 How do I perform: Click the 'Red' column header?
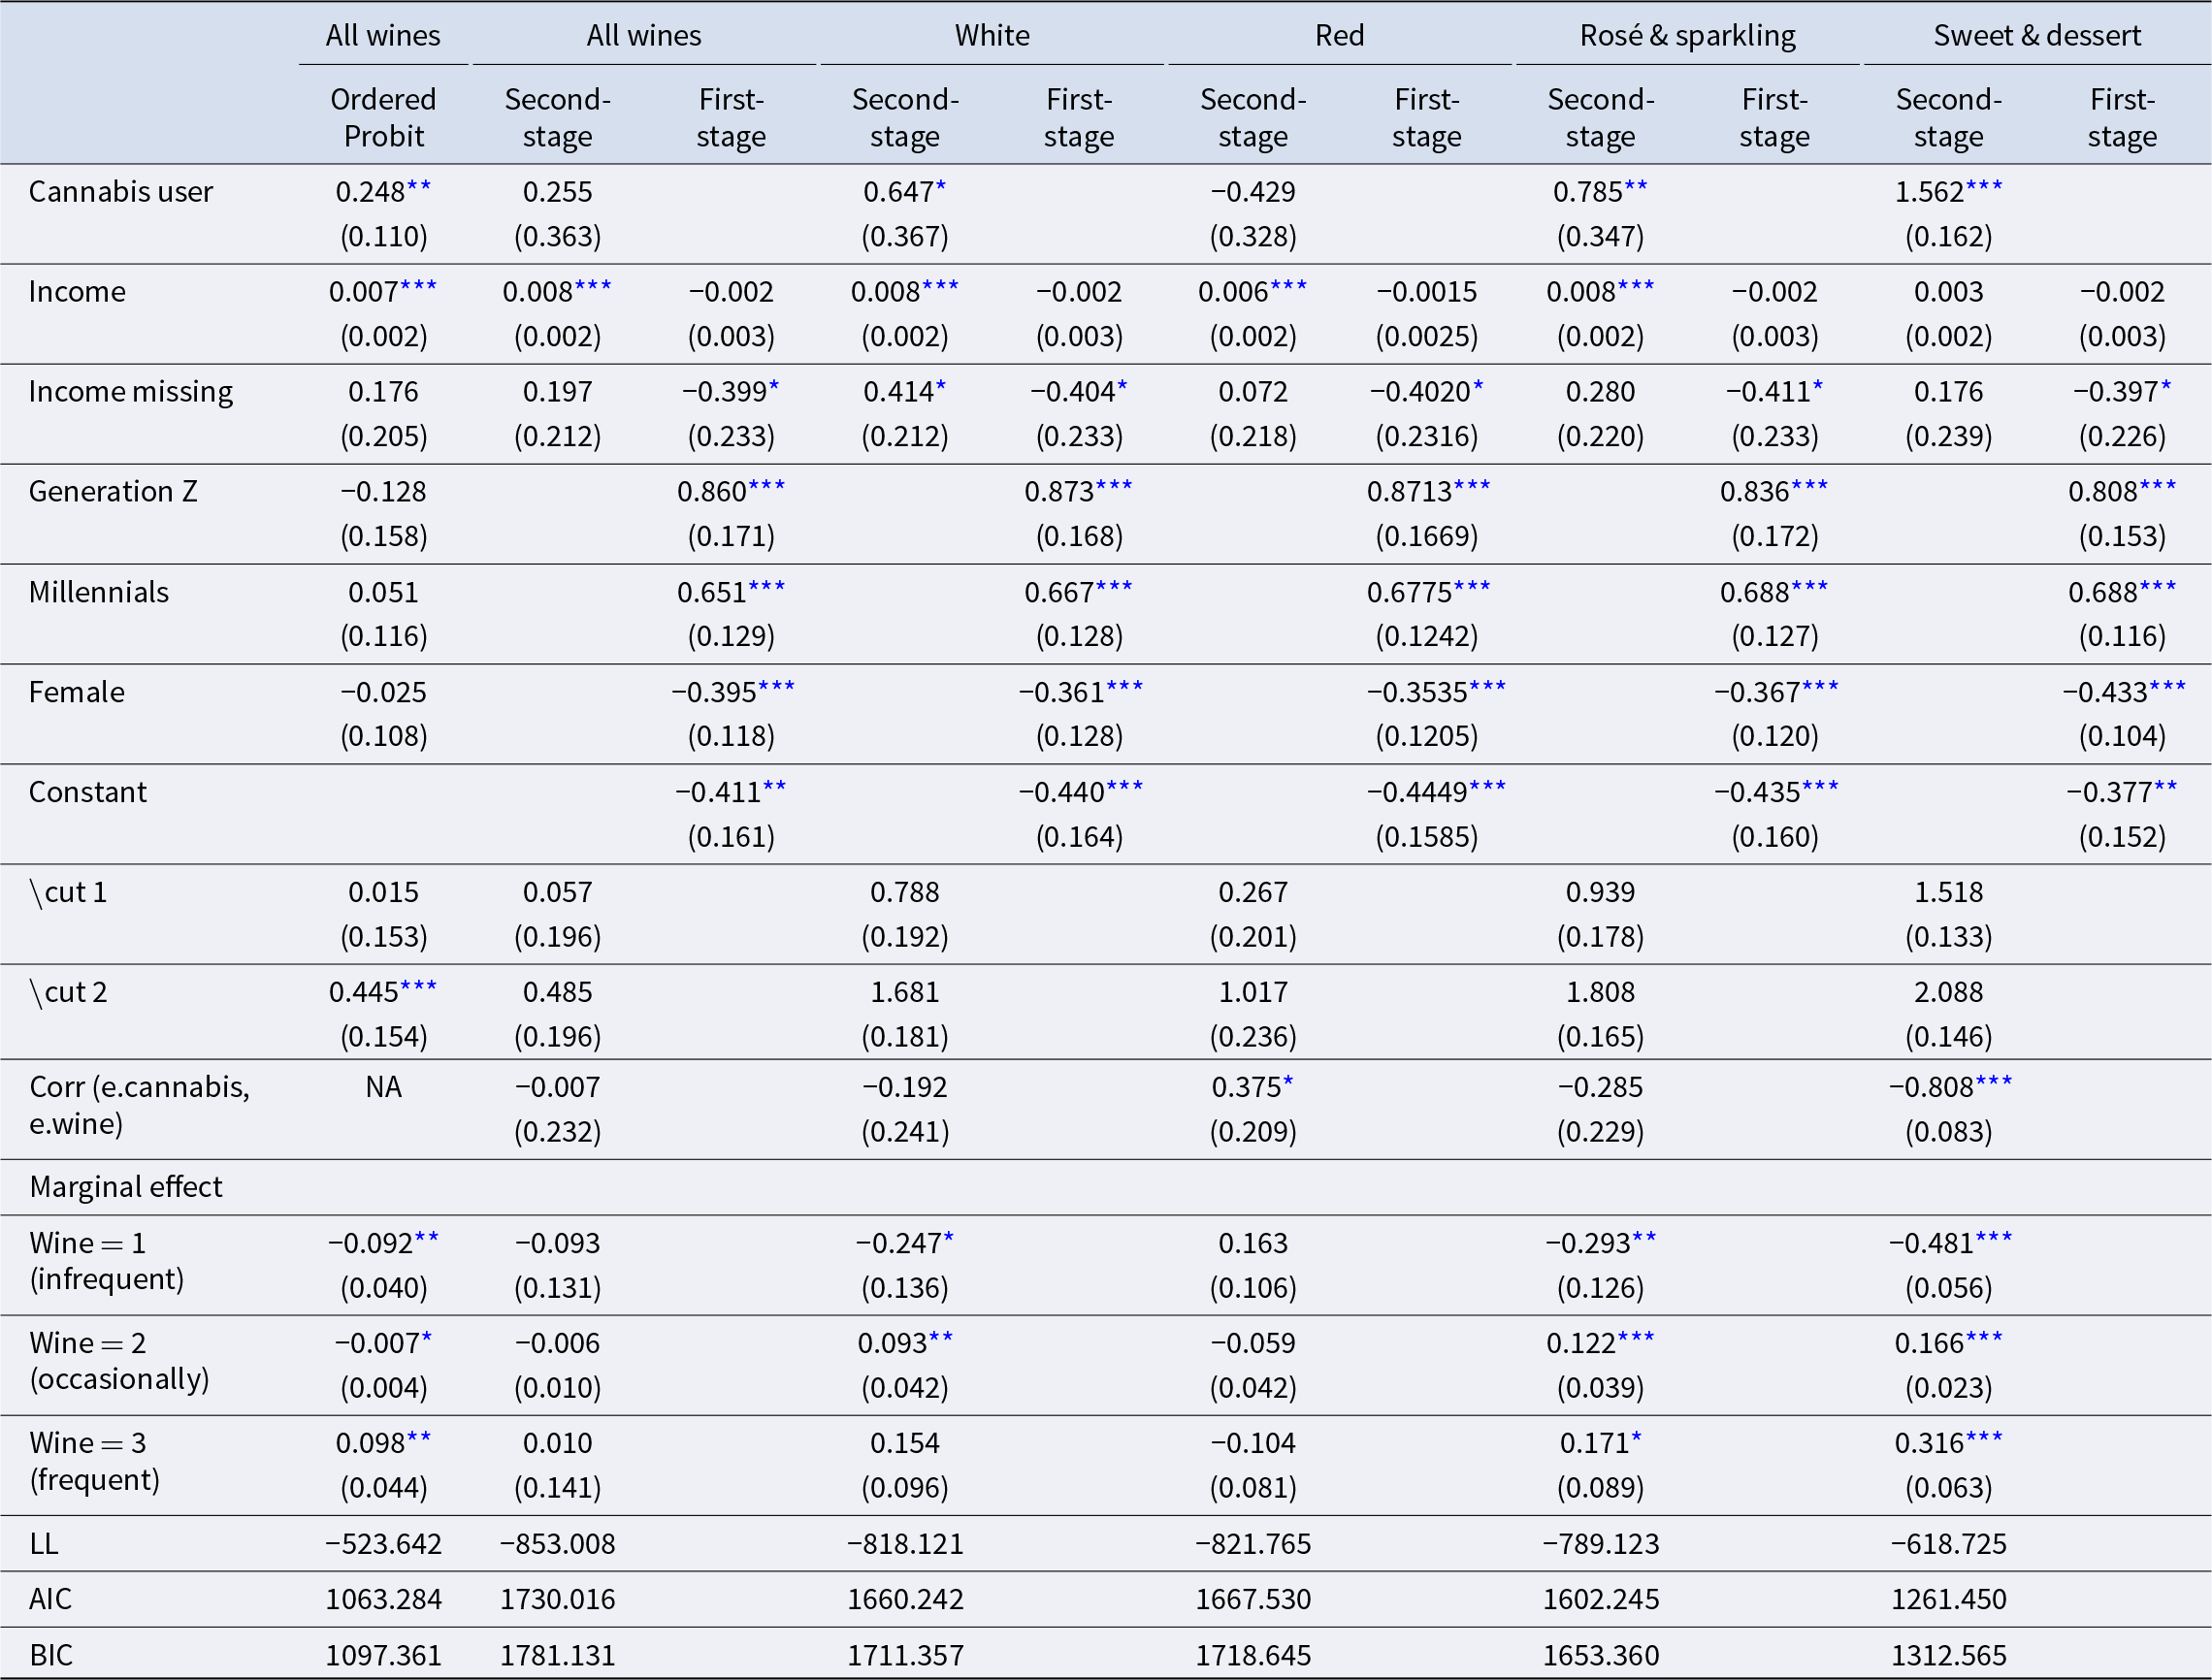coord(1339,35)
